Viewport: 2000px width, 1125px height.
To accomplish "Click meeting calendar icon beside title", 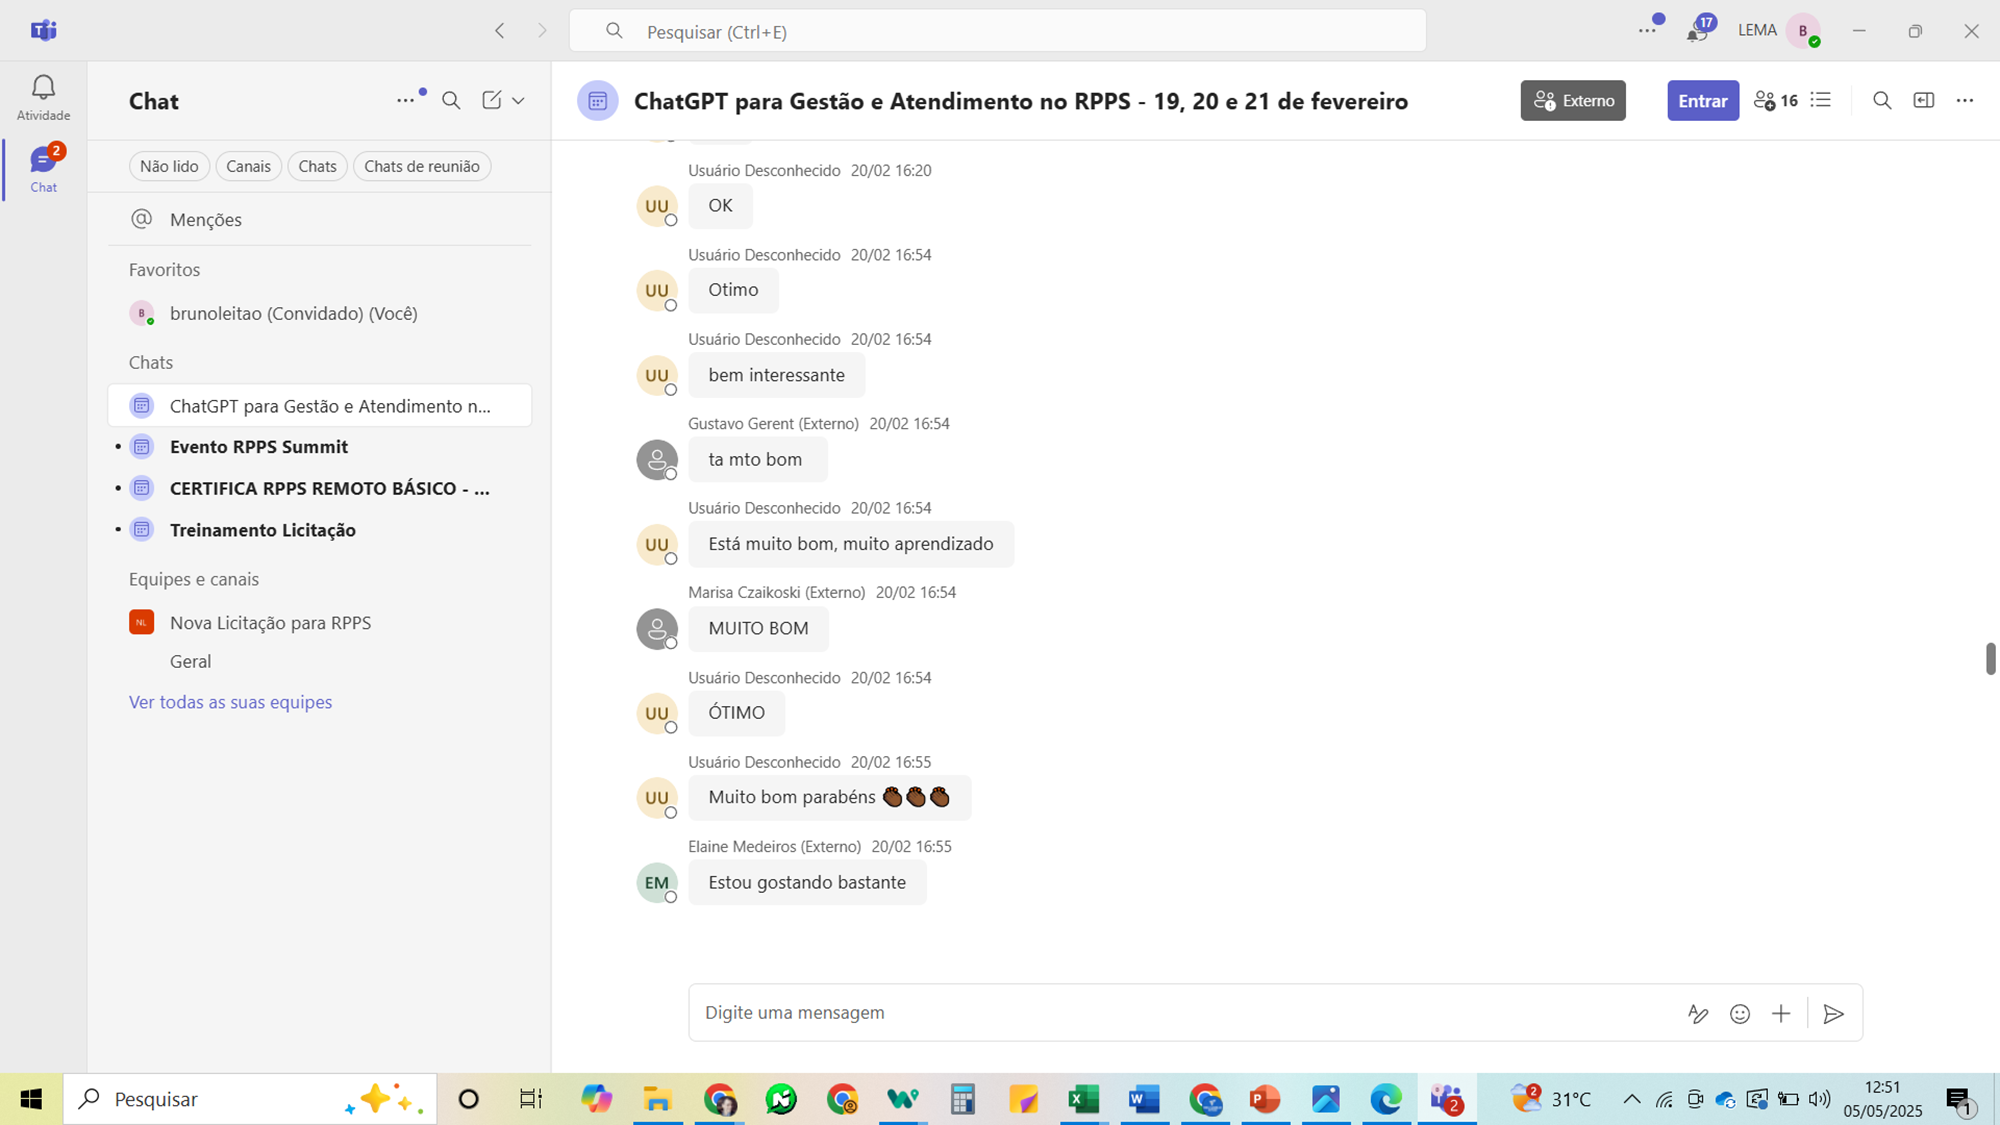I will click(x=598, y=100).
